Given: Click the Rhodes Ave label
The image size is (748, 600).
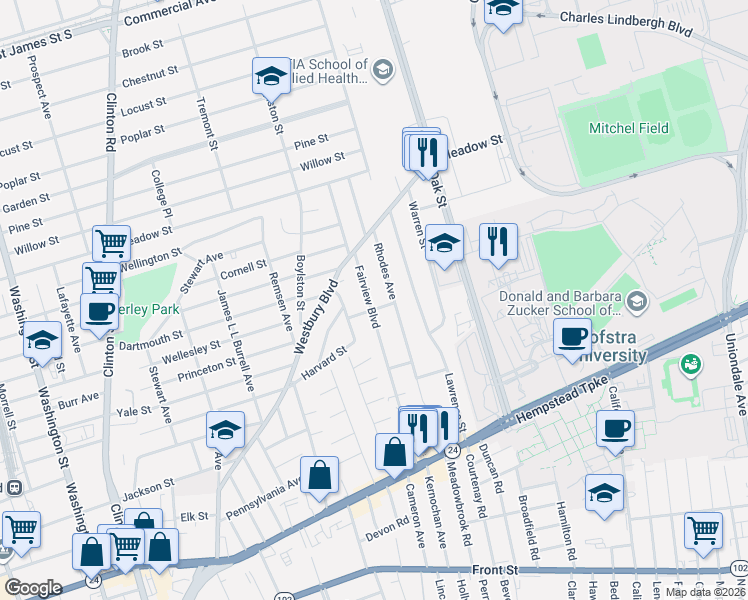Looking at the screenshot, I should [384, 272].
